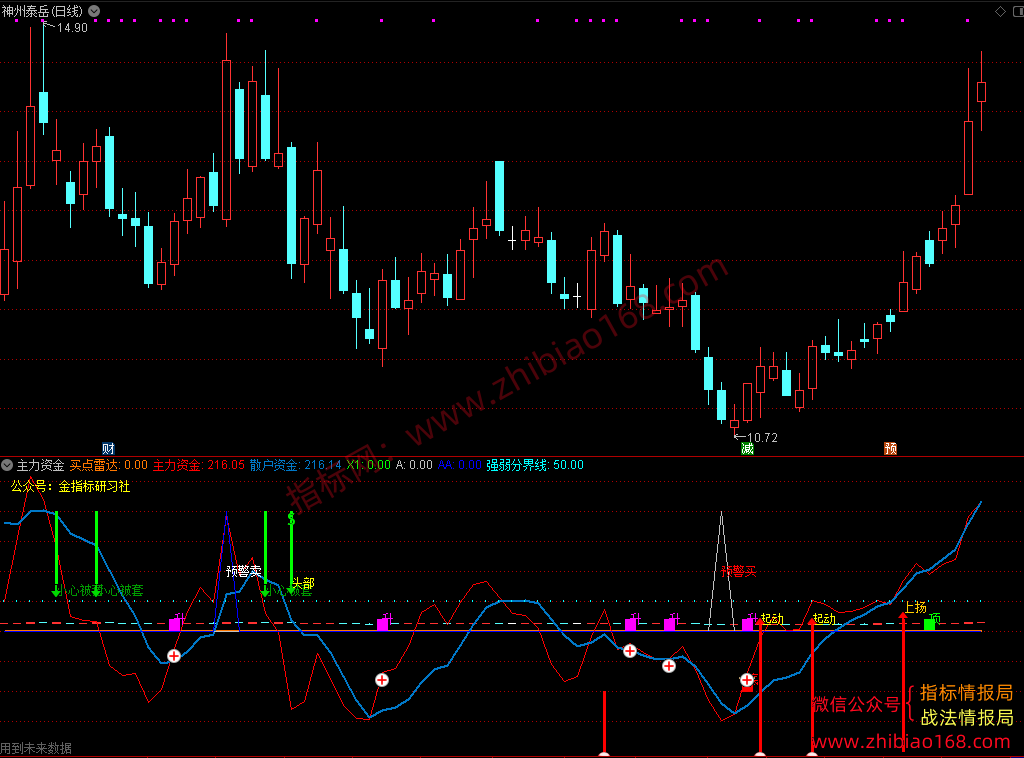The height and width of the screenshot is (758, 1024).
Task: Click the 散户资金: 216.14 value
Action: click(x=296, y=465)
